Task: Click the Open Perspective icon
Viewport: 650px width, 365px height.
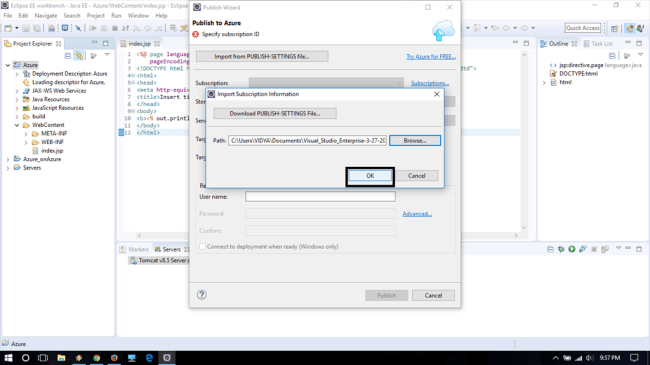Action: 614,28
